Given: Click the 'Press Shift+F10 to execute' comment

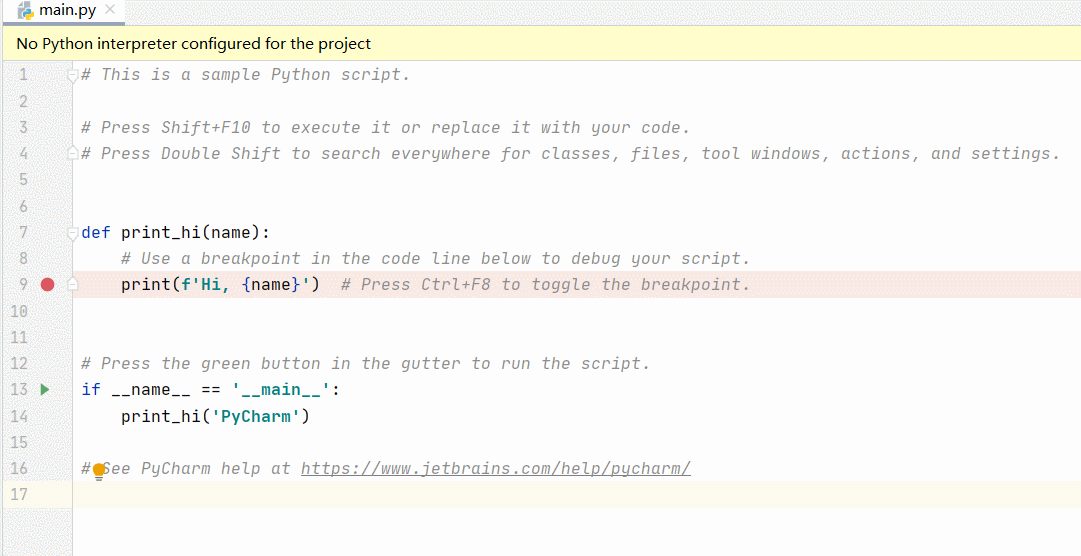Looking at the screenshot, I should pos(385,128).
